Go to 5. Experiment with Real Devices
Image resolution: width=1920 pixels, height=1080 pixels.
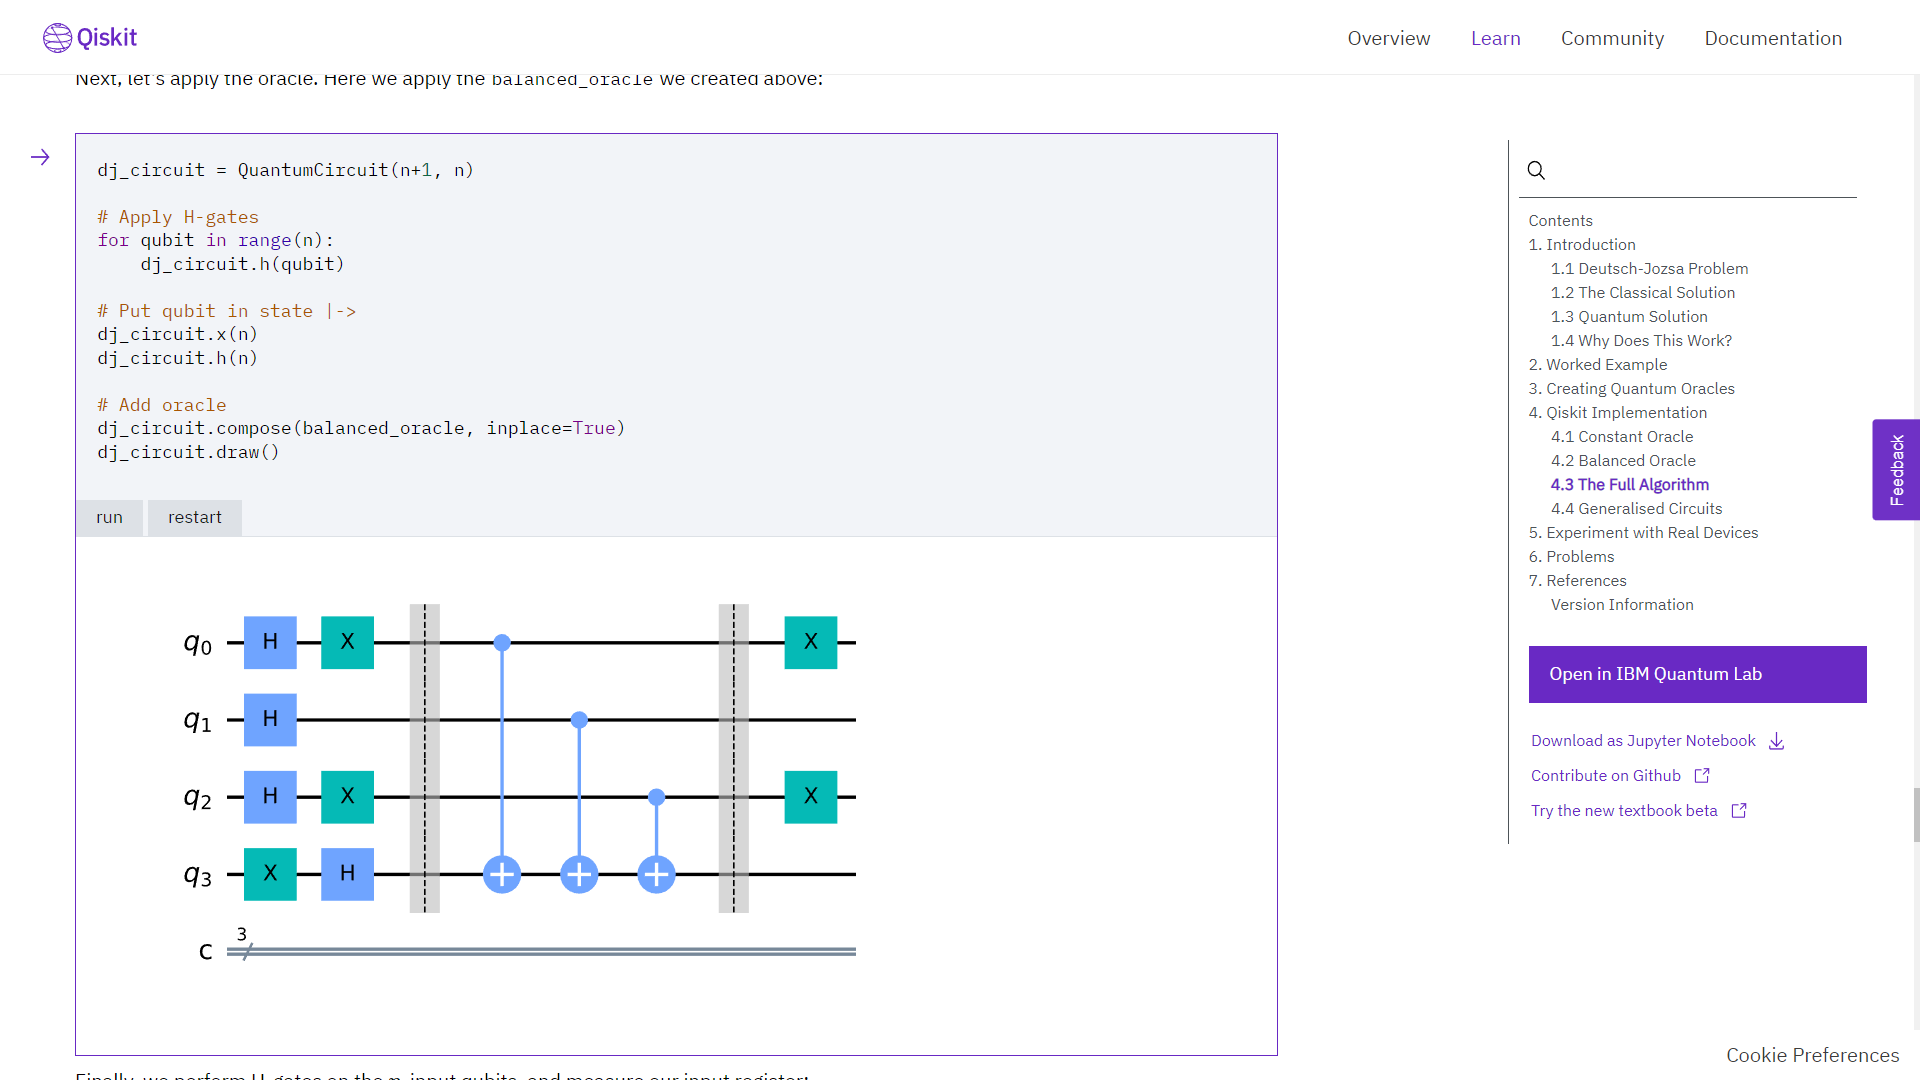click(1642, 533)
